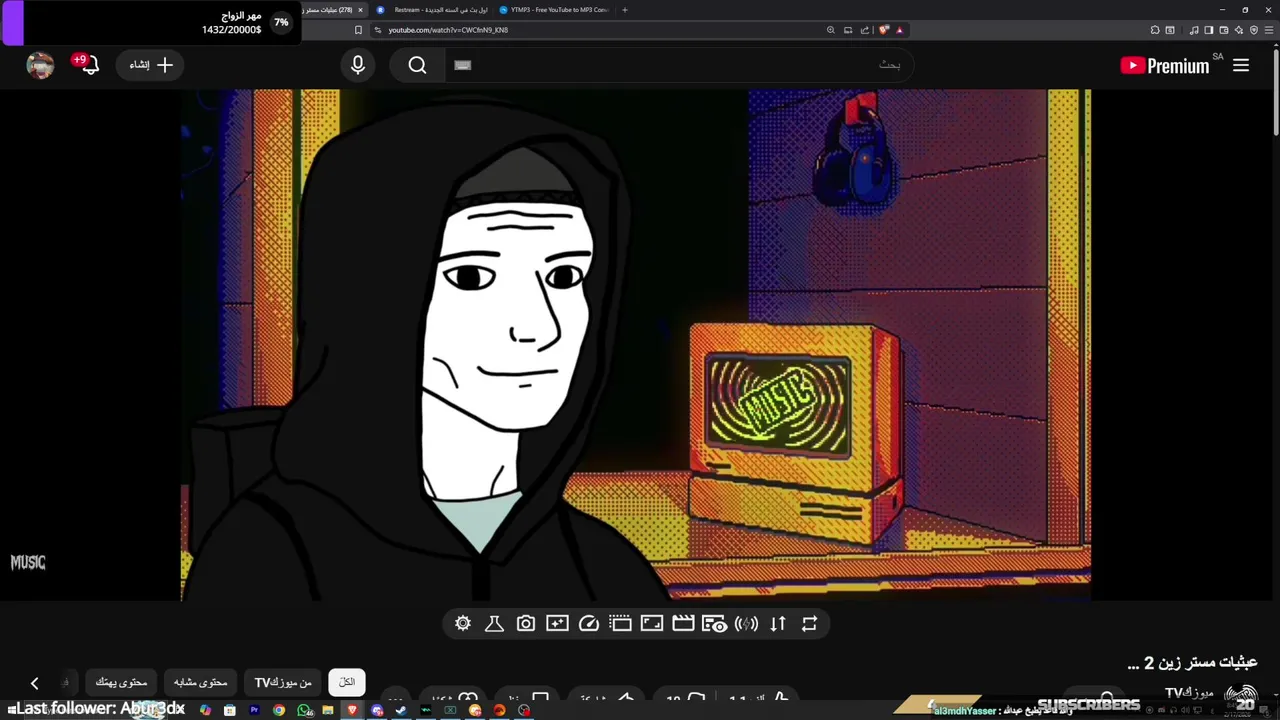Viewport: 1280px width, 720px height.
Task: Click page vertical scrollbar
Action: point(1275,90)
